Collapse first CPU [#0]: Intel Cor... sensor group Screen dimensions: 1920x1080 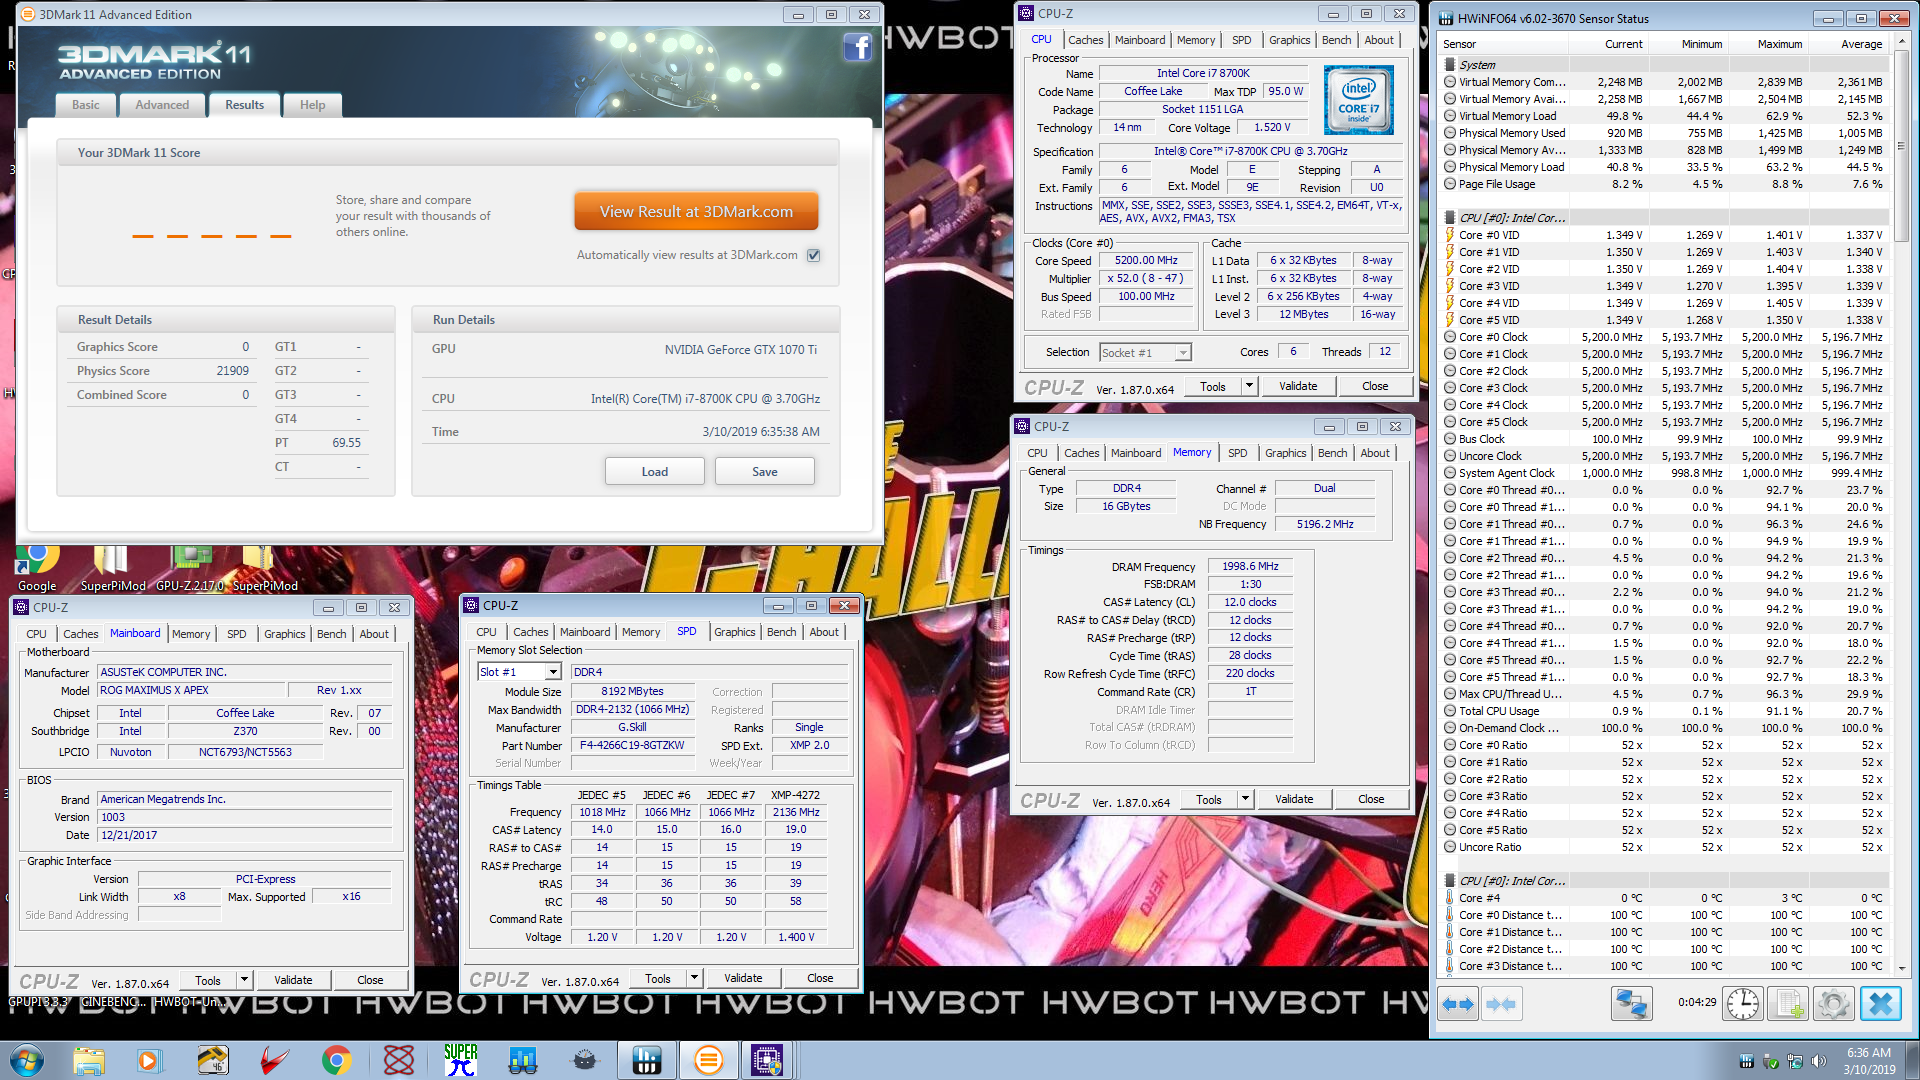(1450, 218)
